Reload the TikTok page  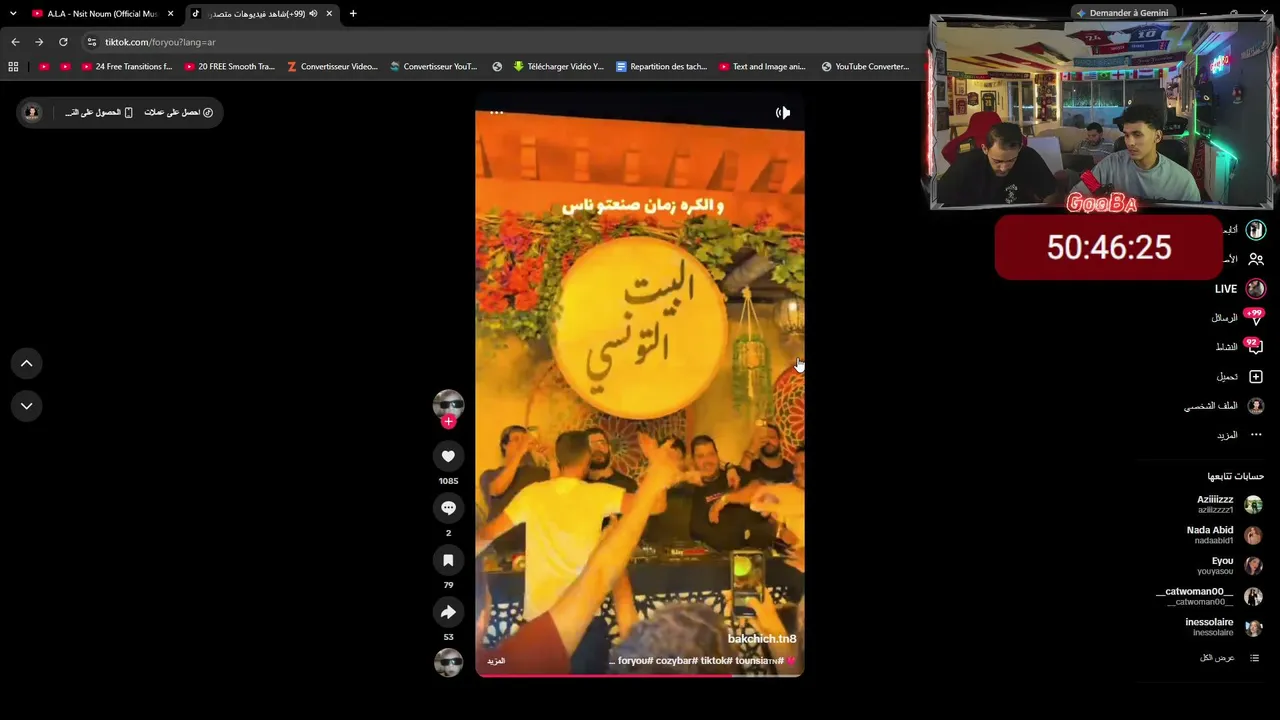tap(63, 42)
